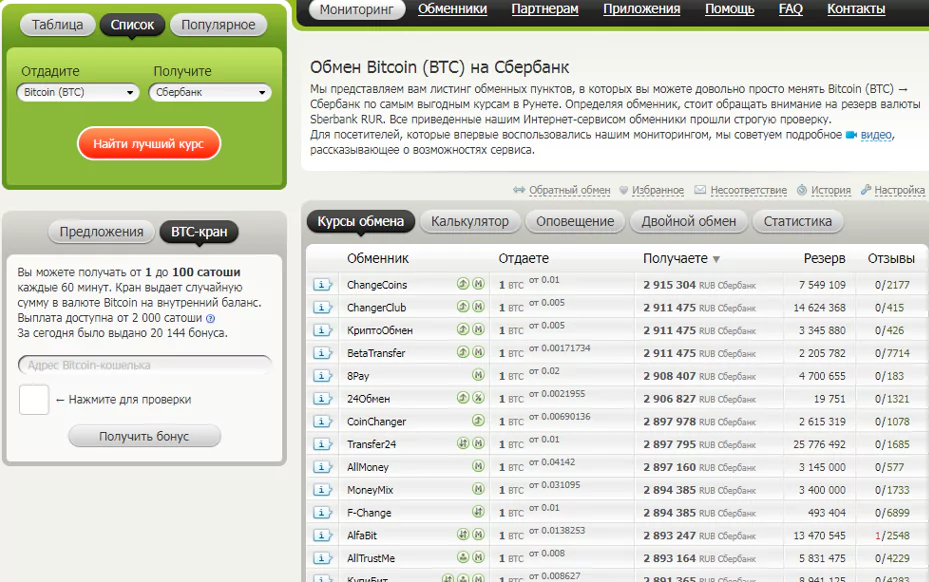
Task: Click up-arrow badge in ChangerClub row
Action: click(x=463, y=306)
